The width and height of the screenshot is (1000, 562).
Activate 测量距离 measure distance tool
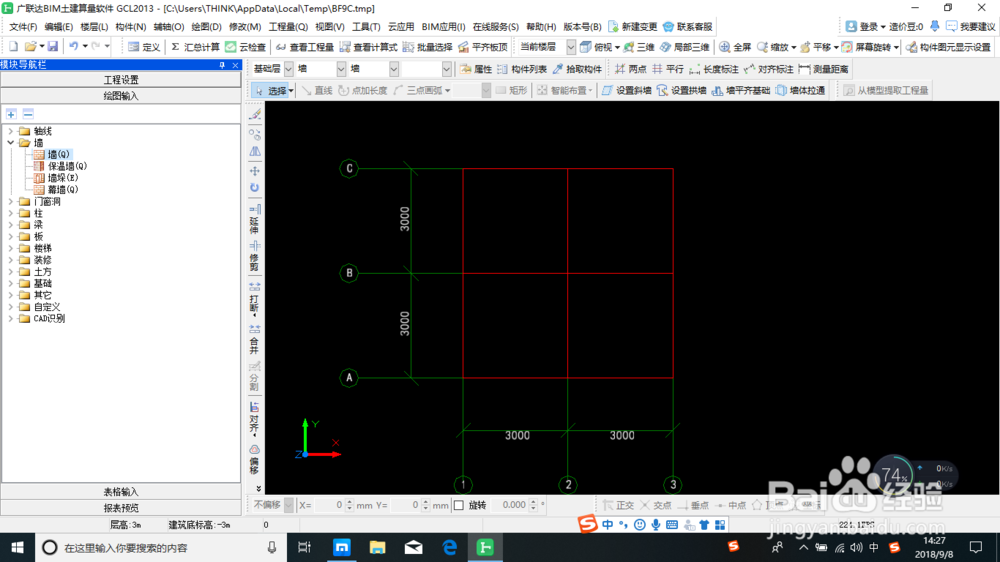[823, 69]
